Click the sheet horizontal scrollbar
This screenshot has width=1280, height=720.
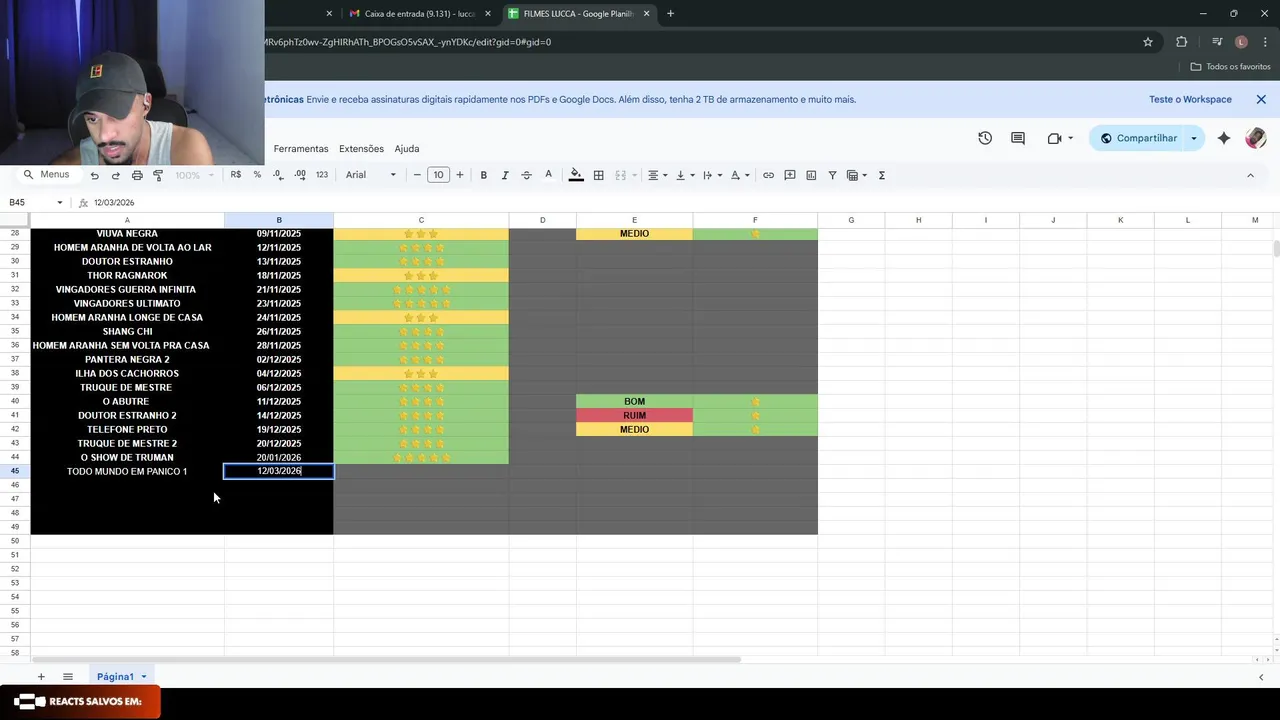386,660
